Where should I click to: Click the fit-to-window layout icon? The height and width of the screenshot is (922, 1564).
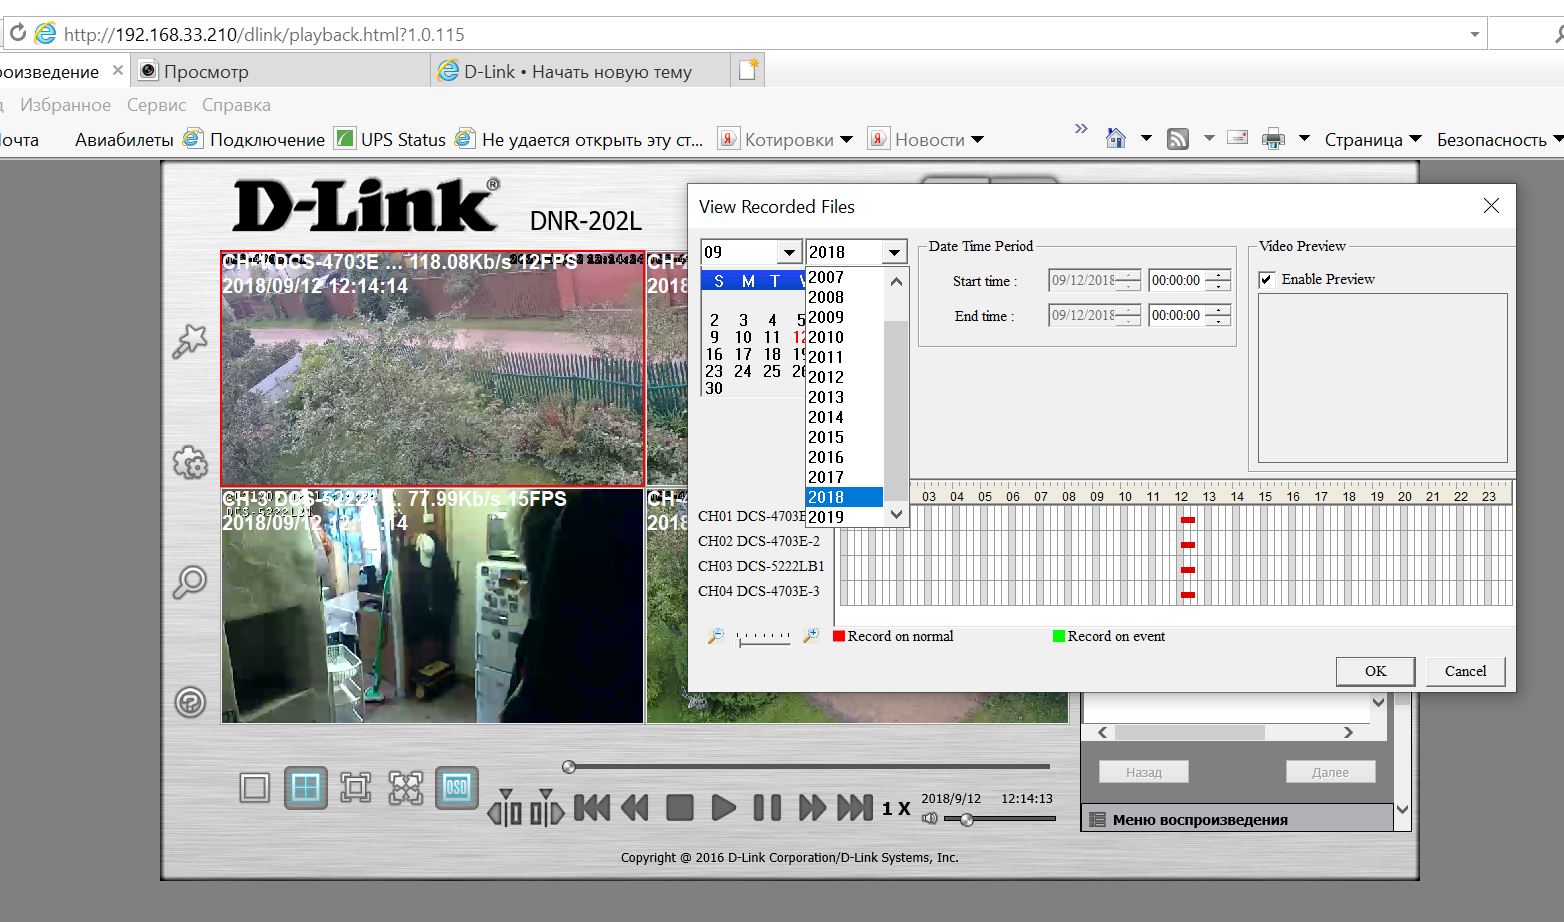tap(356, 788)
